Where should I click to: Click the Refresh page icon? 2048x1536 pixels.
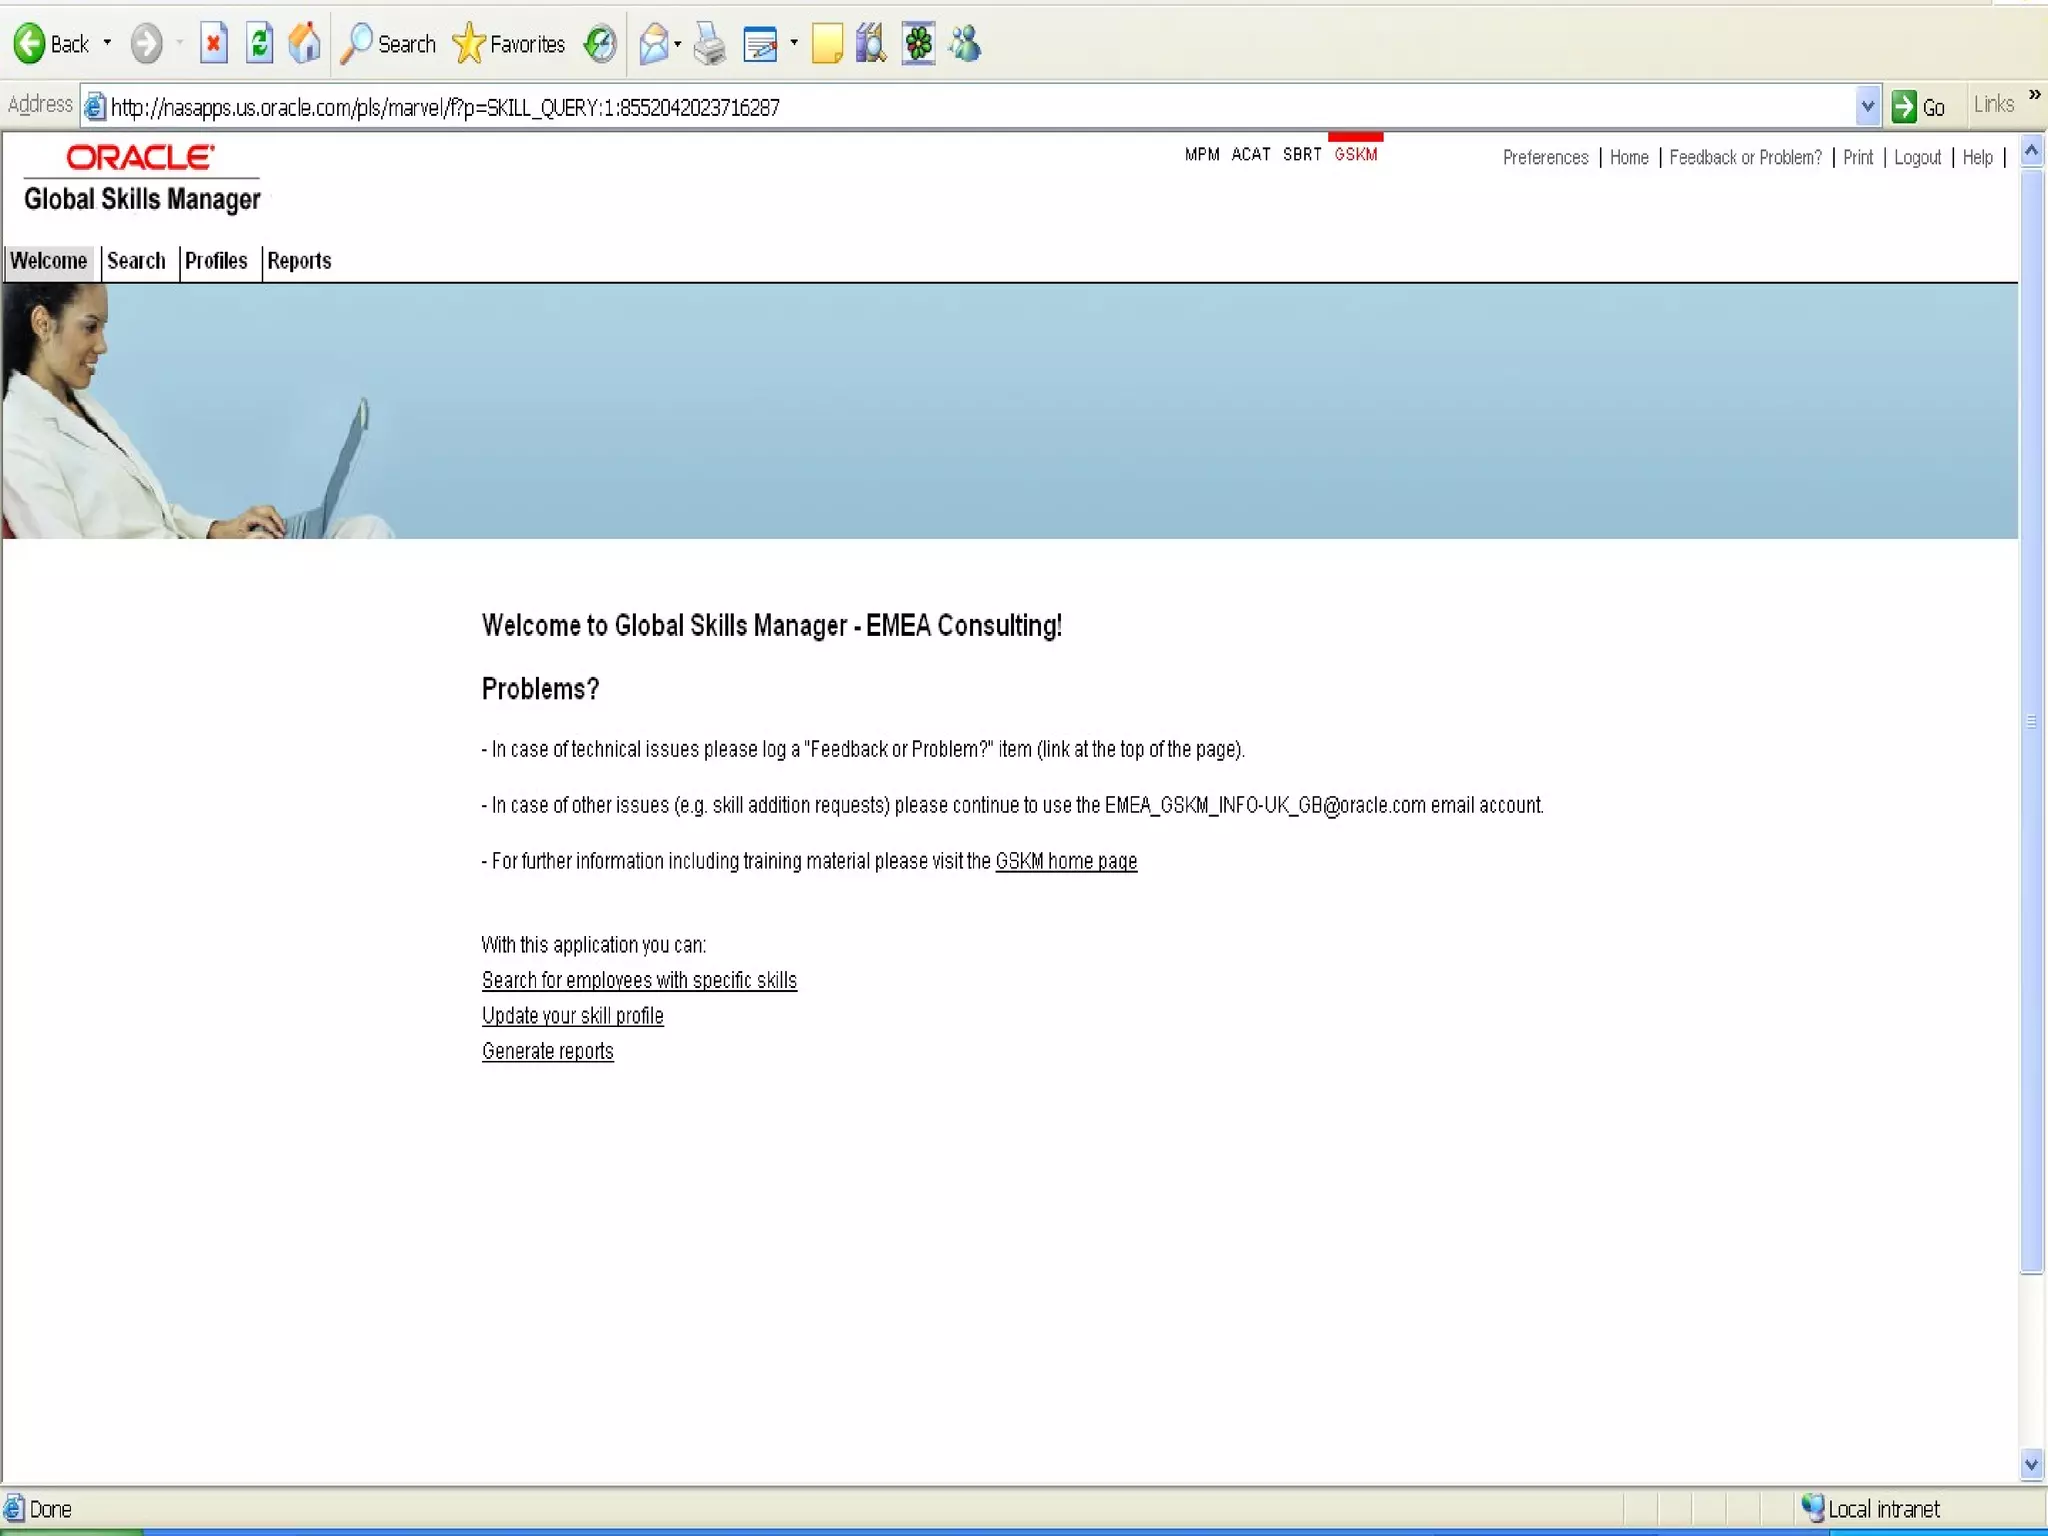[259, 44]
